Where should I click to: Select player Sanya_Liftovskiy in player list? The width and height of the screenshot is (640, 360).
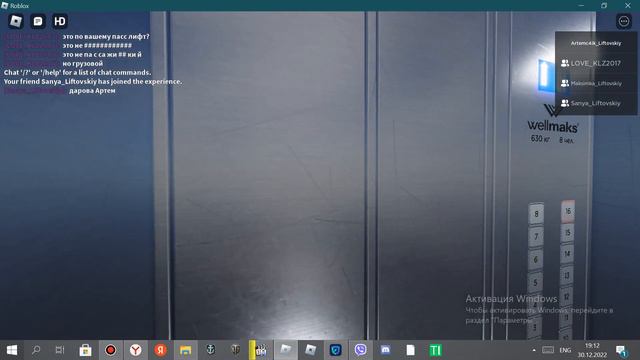(596, 103)
